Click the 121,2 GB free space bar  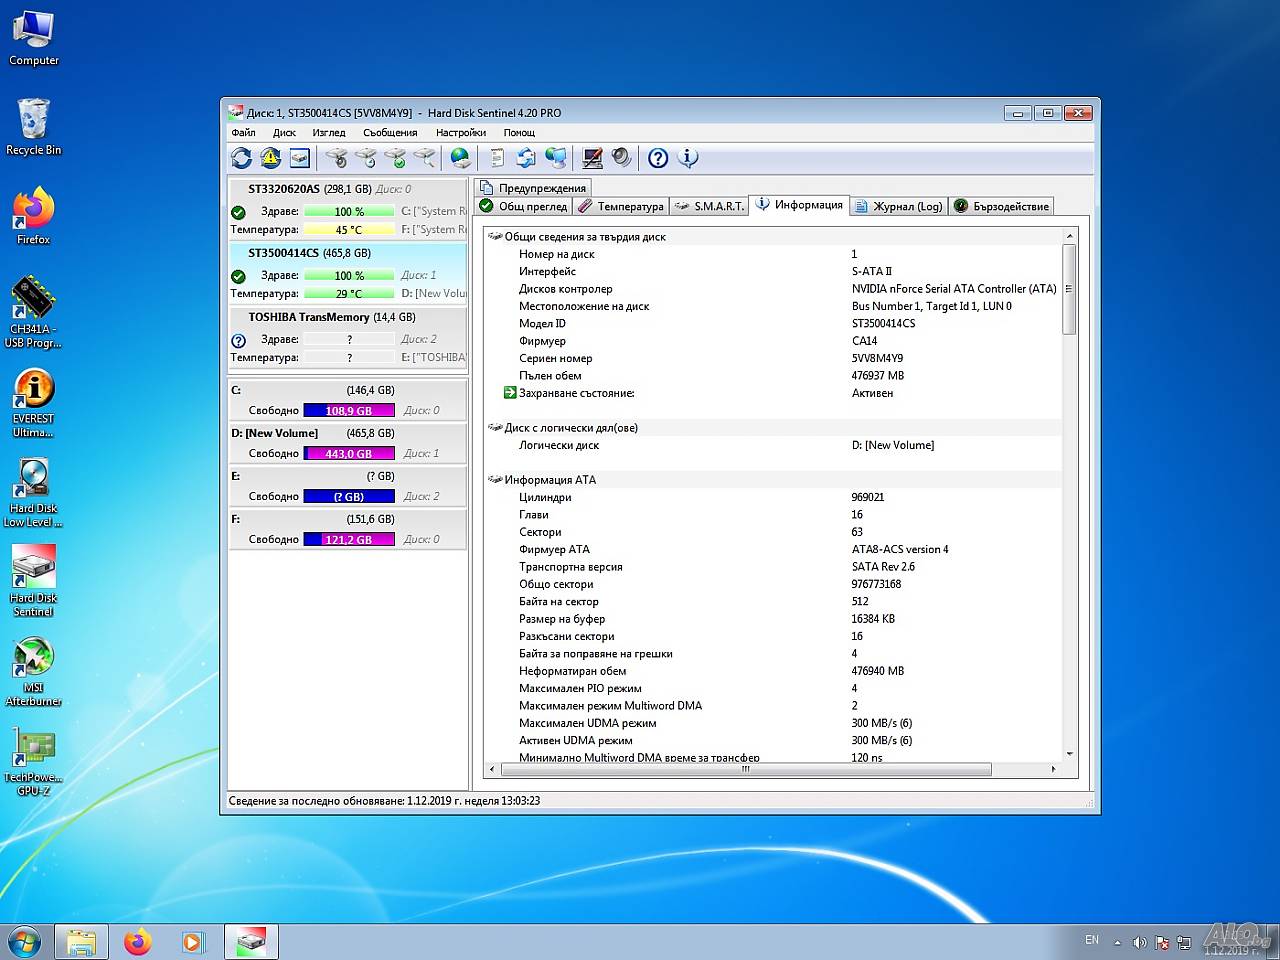[349, 540]
